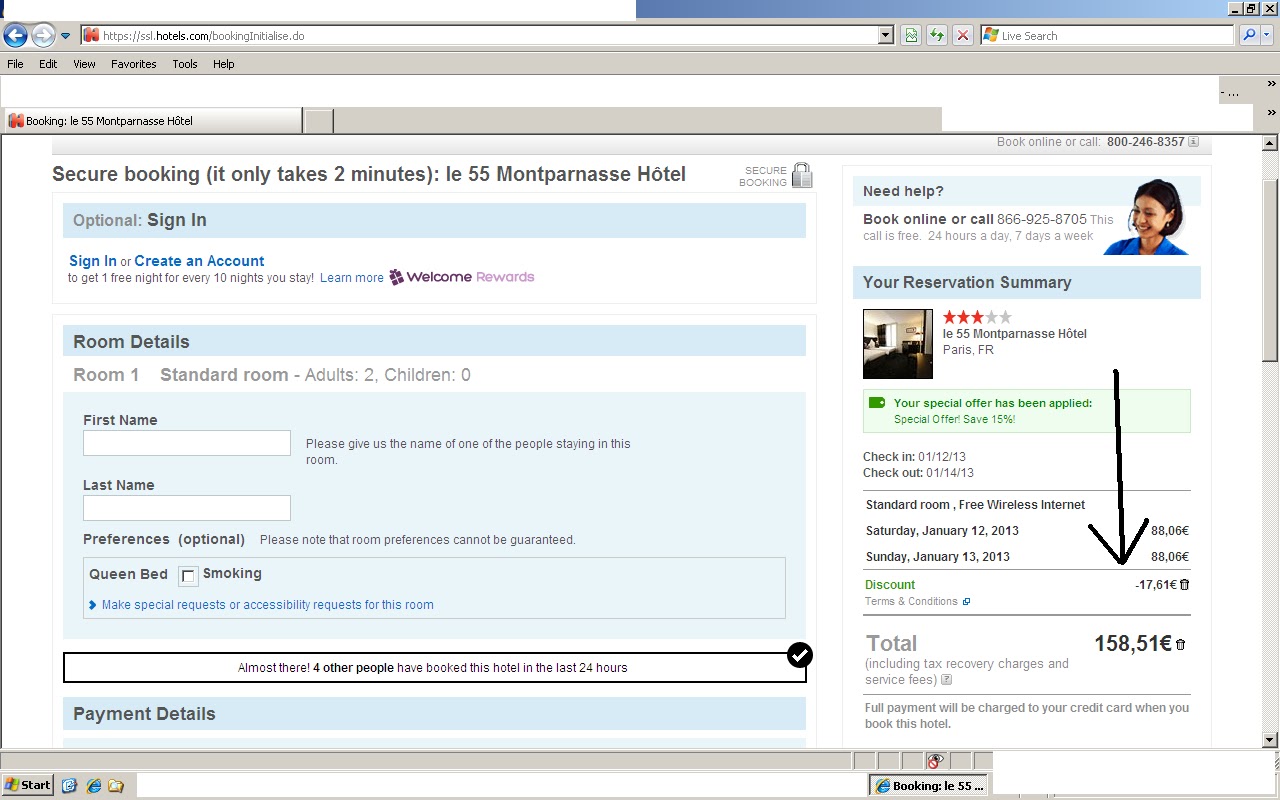Click the Learn more link

click(352, 278)
